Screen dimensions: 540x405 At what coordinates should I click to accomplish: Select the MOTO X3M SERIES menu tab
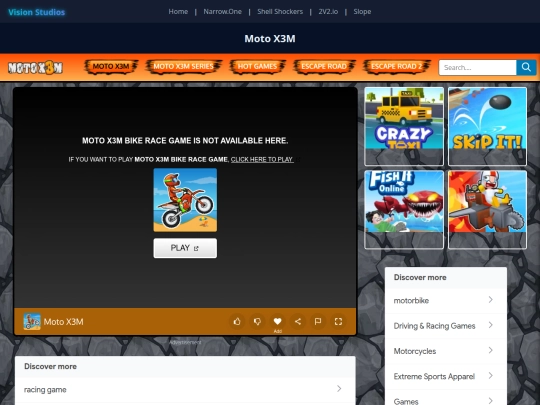(184, 66)
